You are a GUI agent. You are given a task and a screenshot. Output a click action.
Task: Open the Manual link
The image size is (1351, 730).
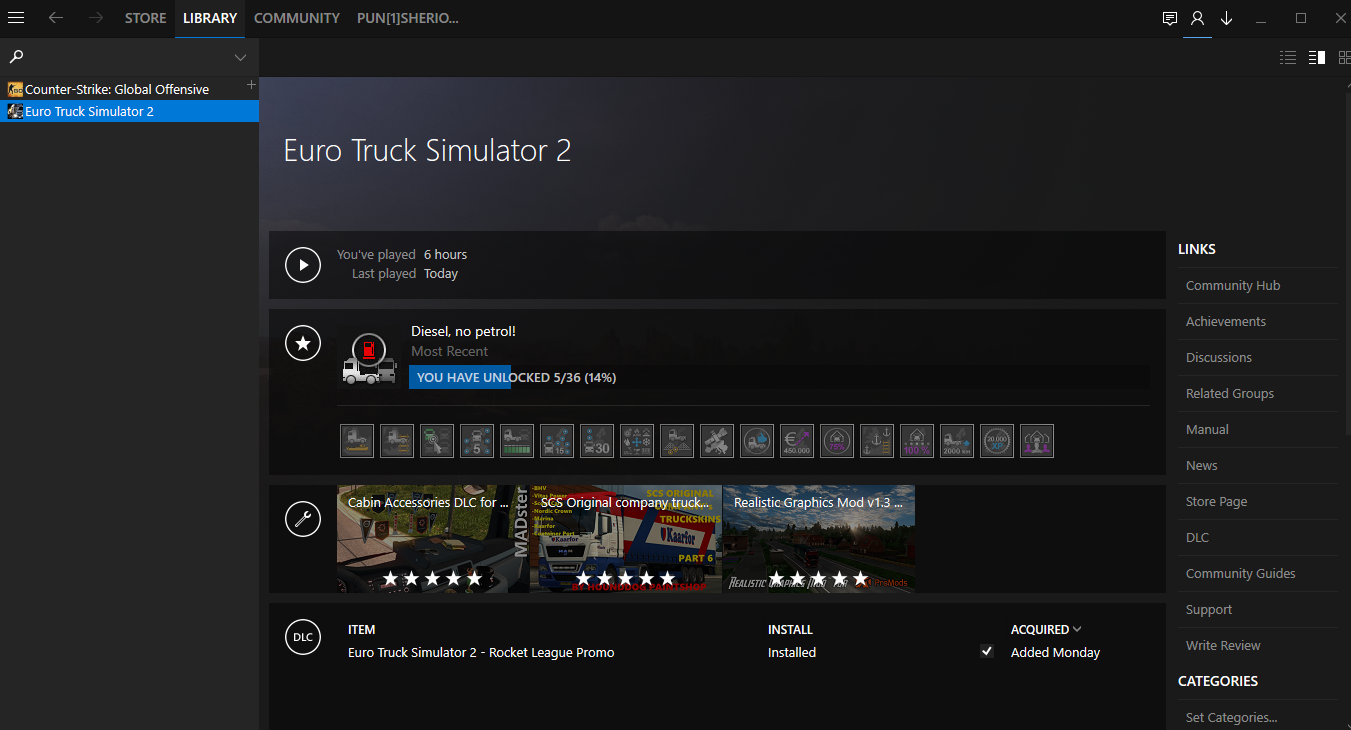tap(1207, 429)
